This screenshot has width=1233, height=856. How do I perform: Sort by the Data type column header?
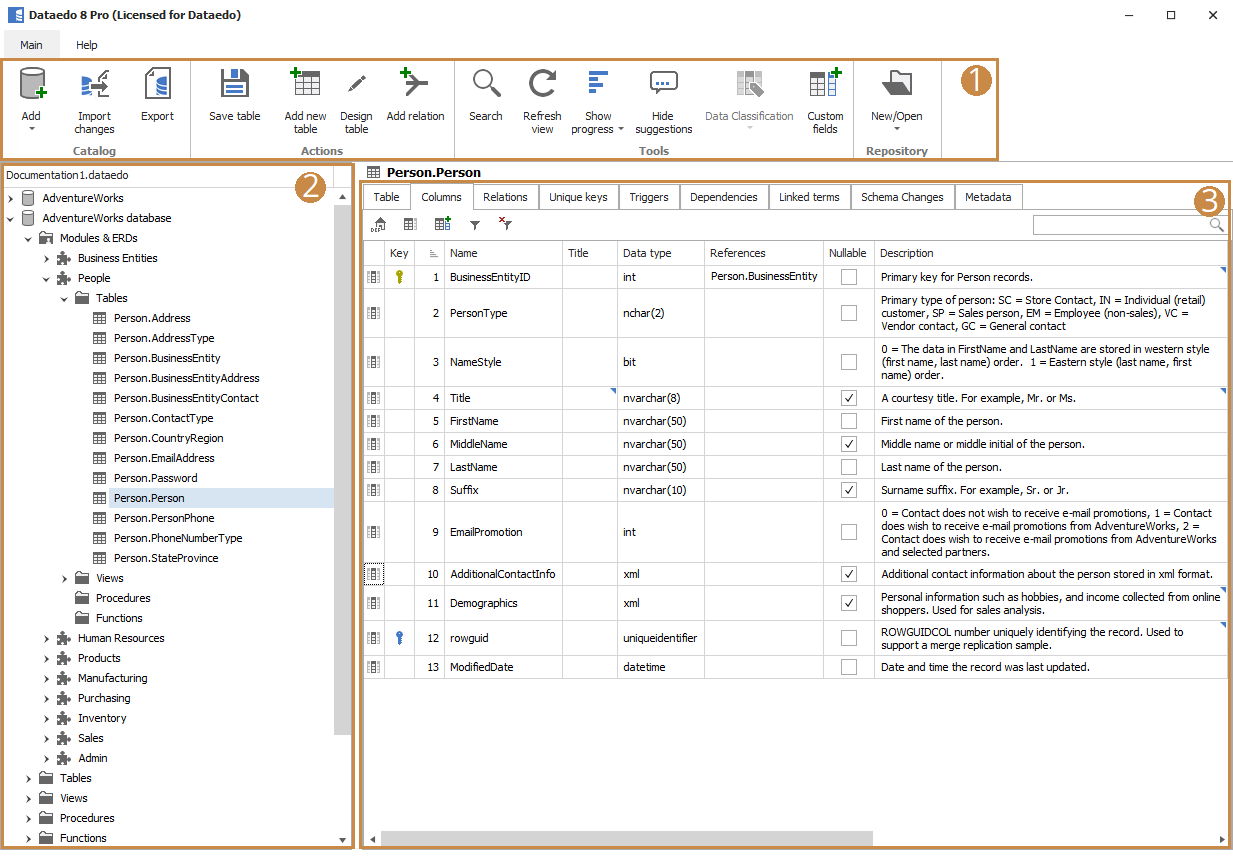[x=660, y=254]
